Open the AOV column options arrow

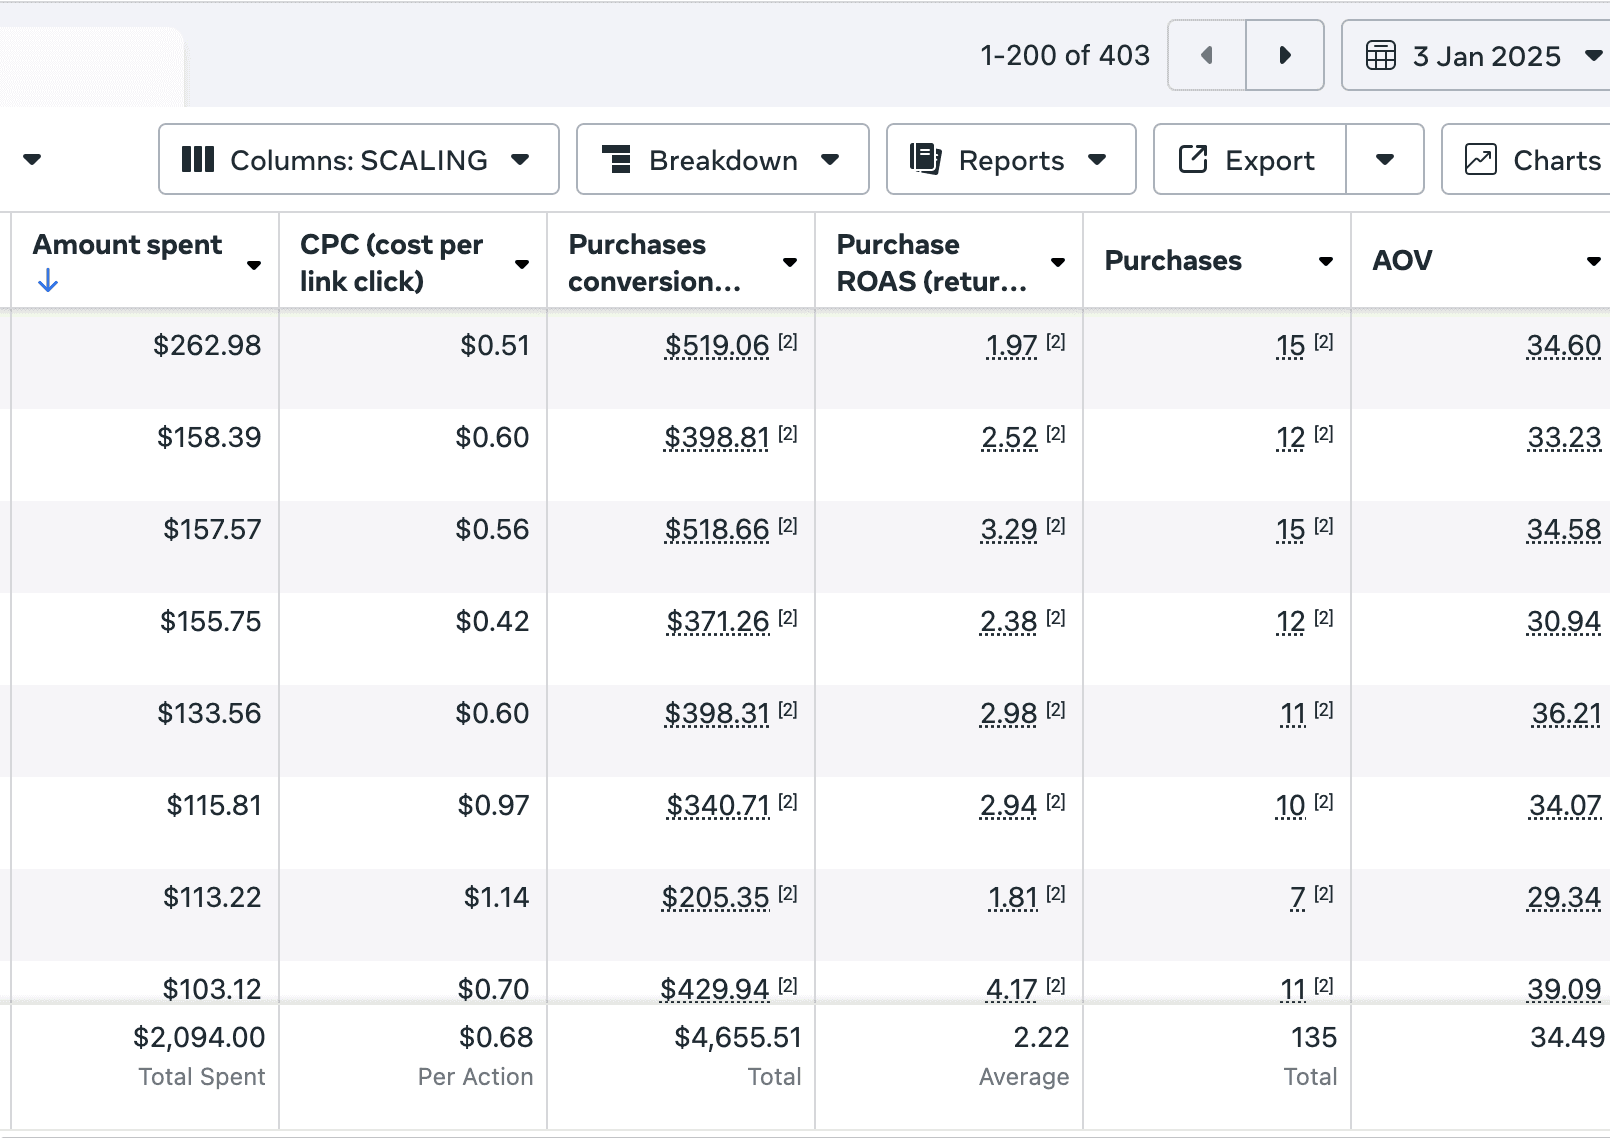point(1593,262)
